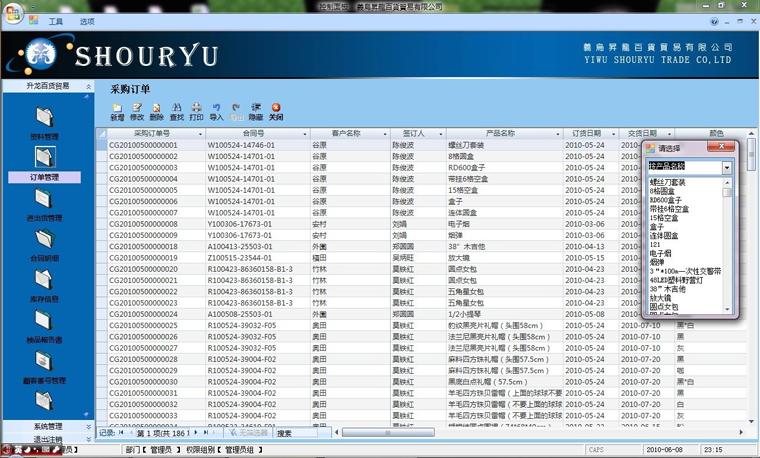Click contract cell Z100515-23544-01

239,258
